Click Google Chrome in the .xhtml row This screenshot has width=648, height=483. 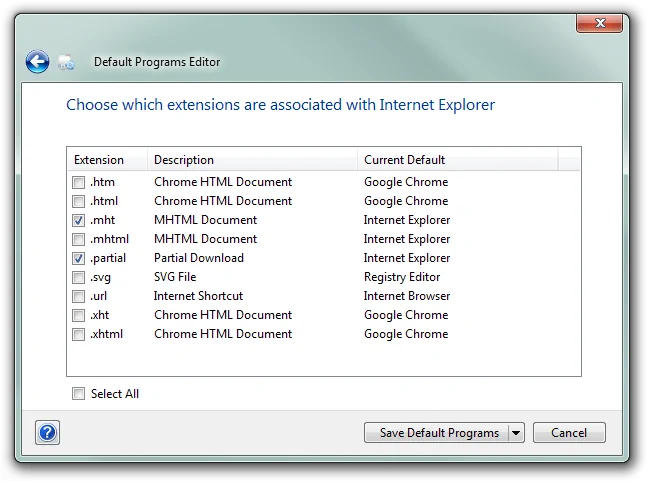coord(406,334)
